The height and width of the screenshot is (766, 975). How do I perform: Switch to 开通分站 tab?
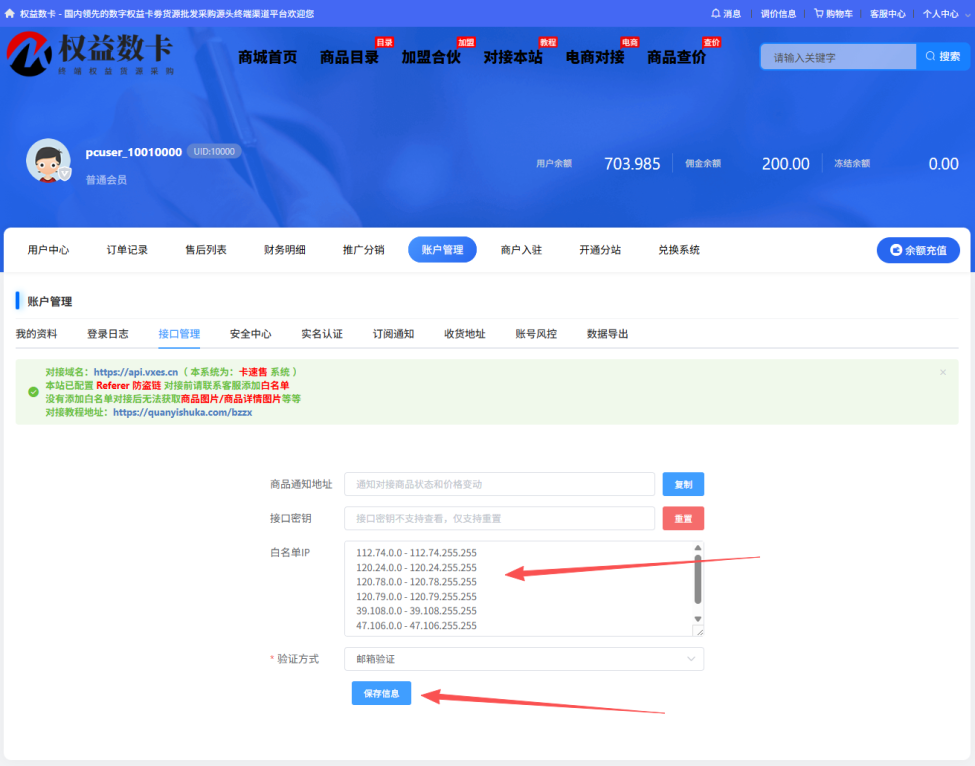click(600, 249)
